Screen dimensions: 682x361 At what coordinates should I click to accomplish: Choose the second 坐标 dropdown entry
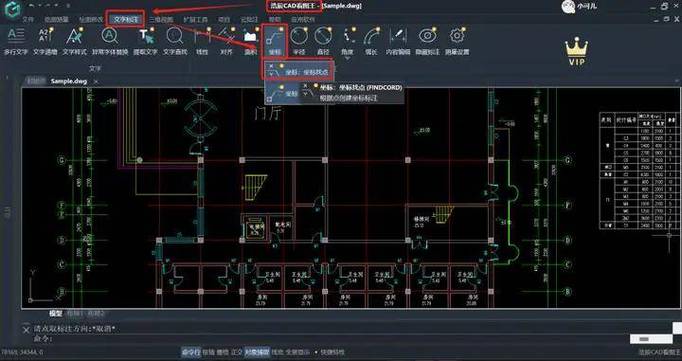click(282, 93)
